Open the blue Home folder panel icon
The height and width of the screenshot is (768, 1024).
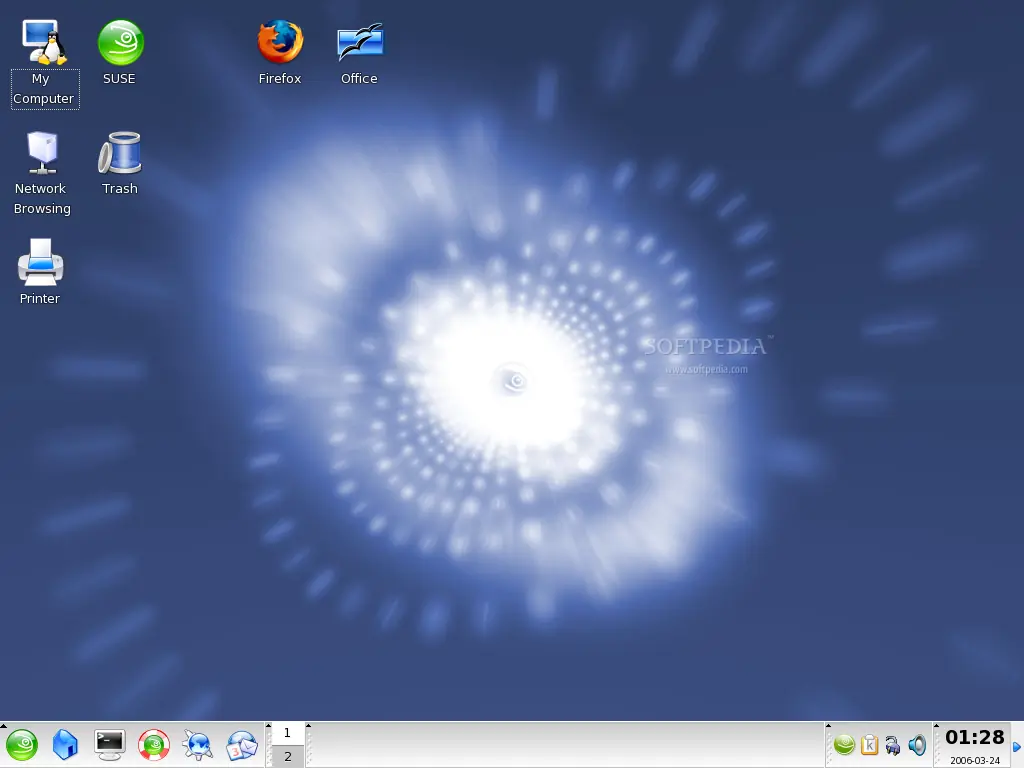(65, 745)
